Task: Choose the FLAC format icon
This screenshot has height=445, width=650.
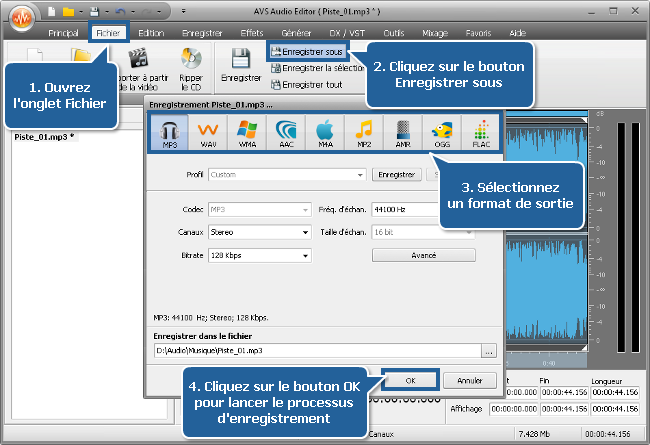Action: 481,132
